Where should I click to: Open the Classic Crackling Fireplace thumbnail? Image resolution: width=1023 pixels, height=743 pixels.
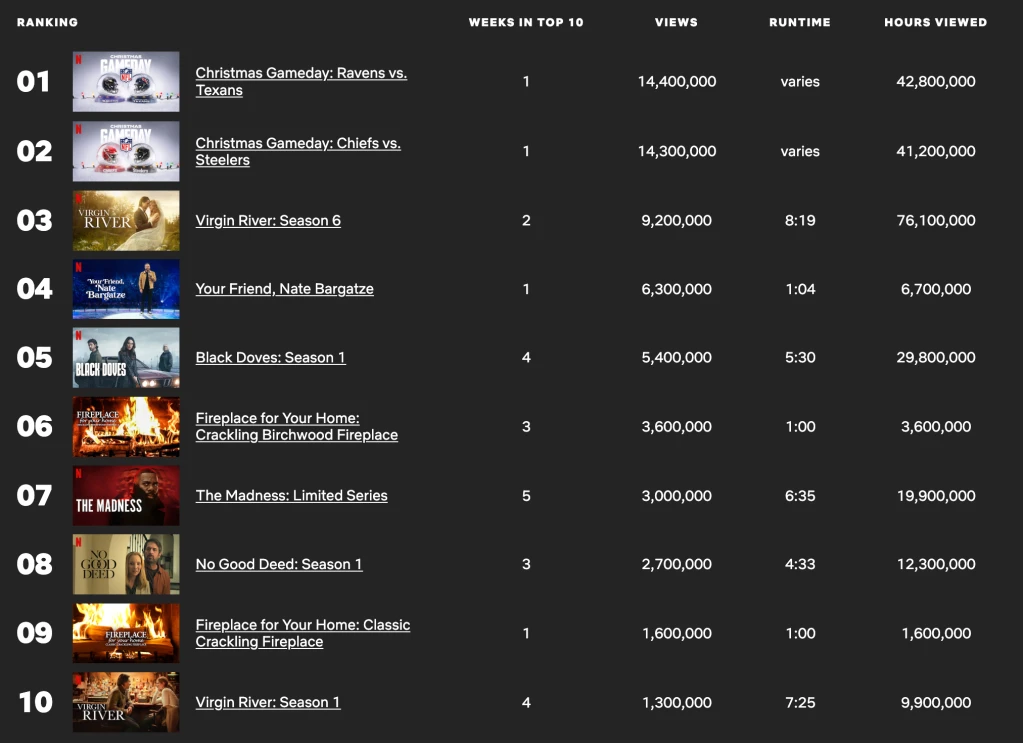click(126, 633)
